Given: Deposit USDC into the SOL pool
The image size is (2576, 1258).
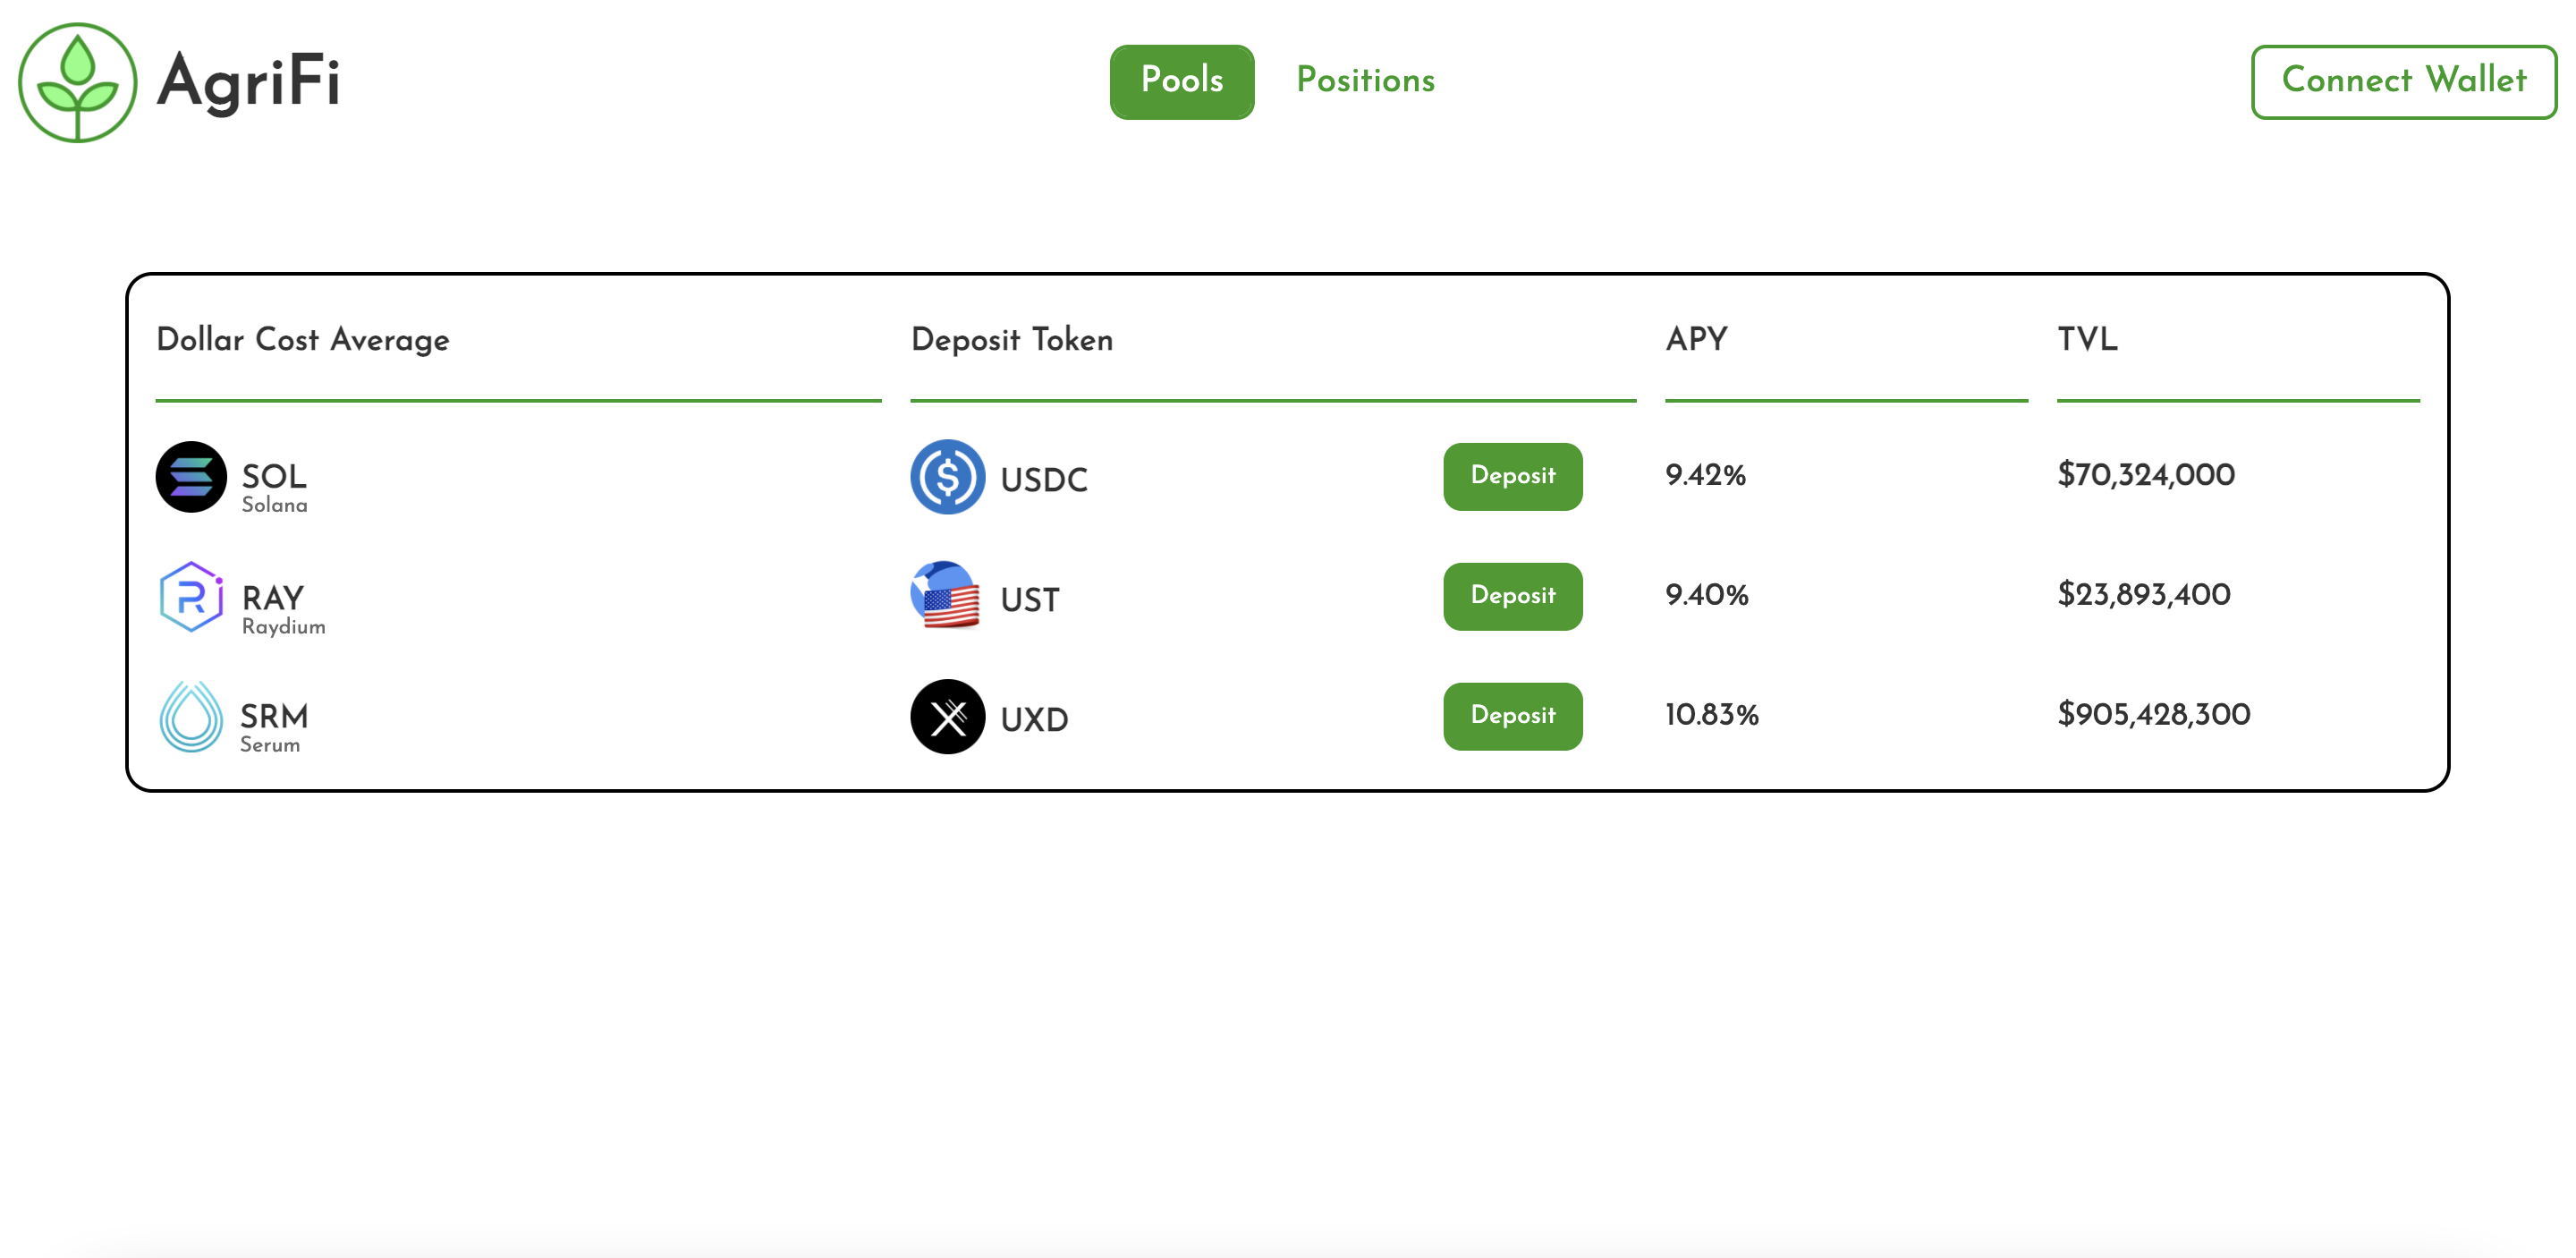Looking at the screenshot, I should [x=1512, y=476].
